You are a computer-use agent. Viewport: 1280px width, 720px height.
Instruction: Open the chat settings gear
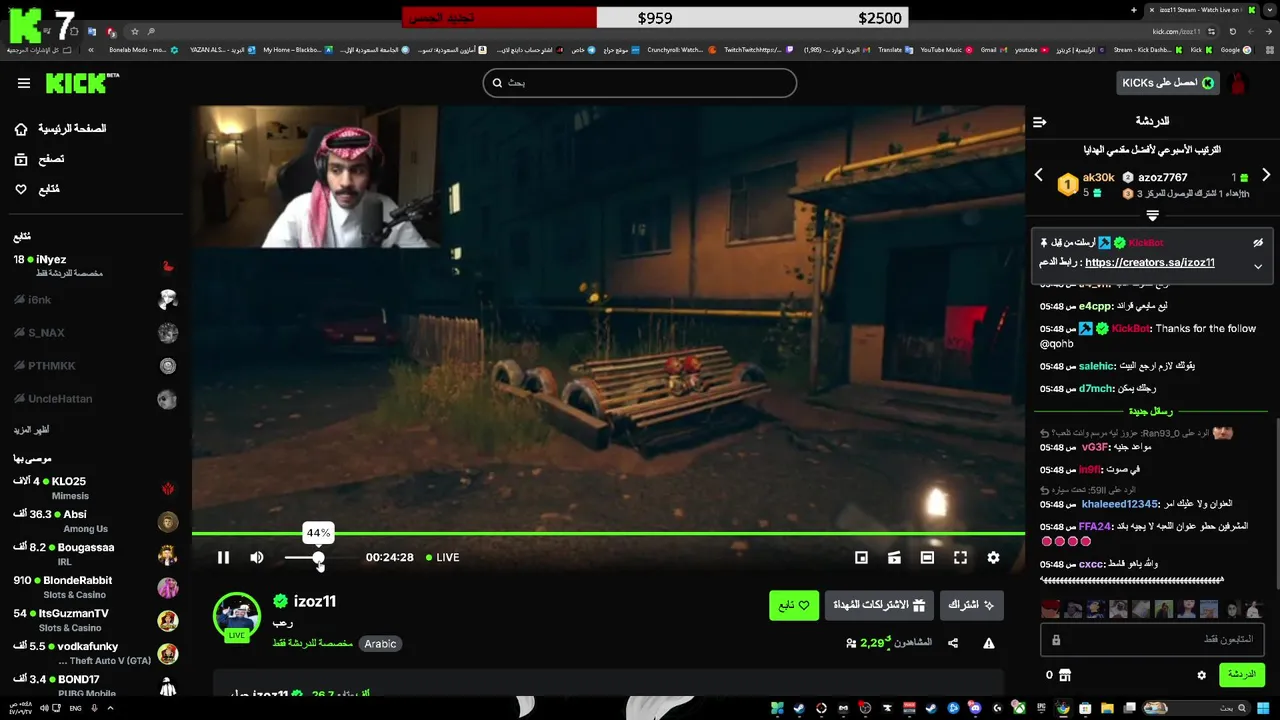click(1201, 675)
